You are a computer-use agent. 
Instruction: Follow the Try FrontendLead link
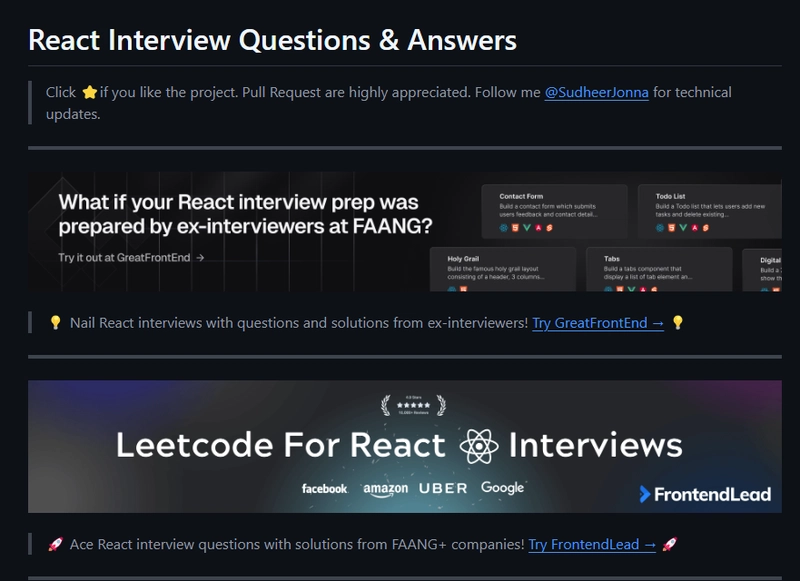point(592,544)
